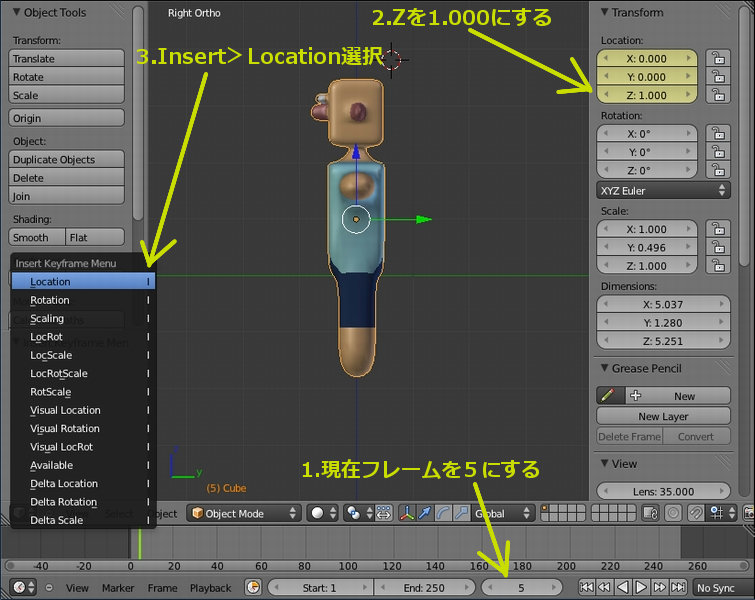Lock the Location X value

718,58
